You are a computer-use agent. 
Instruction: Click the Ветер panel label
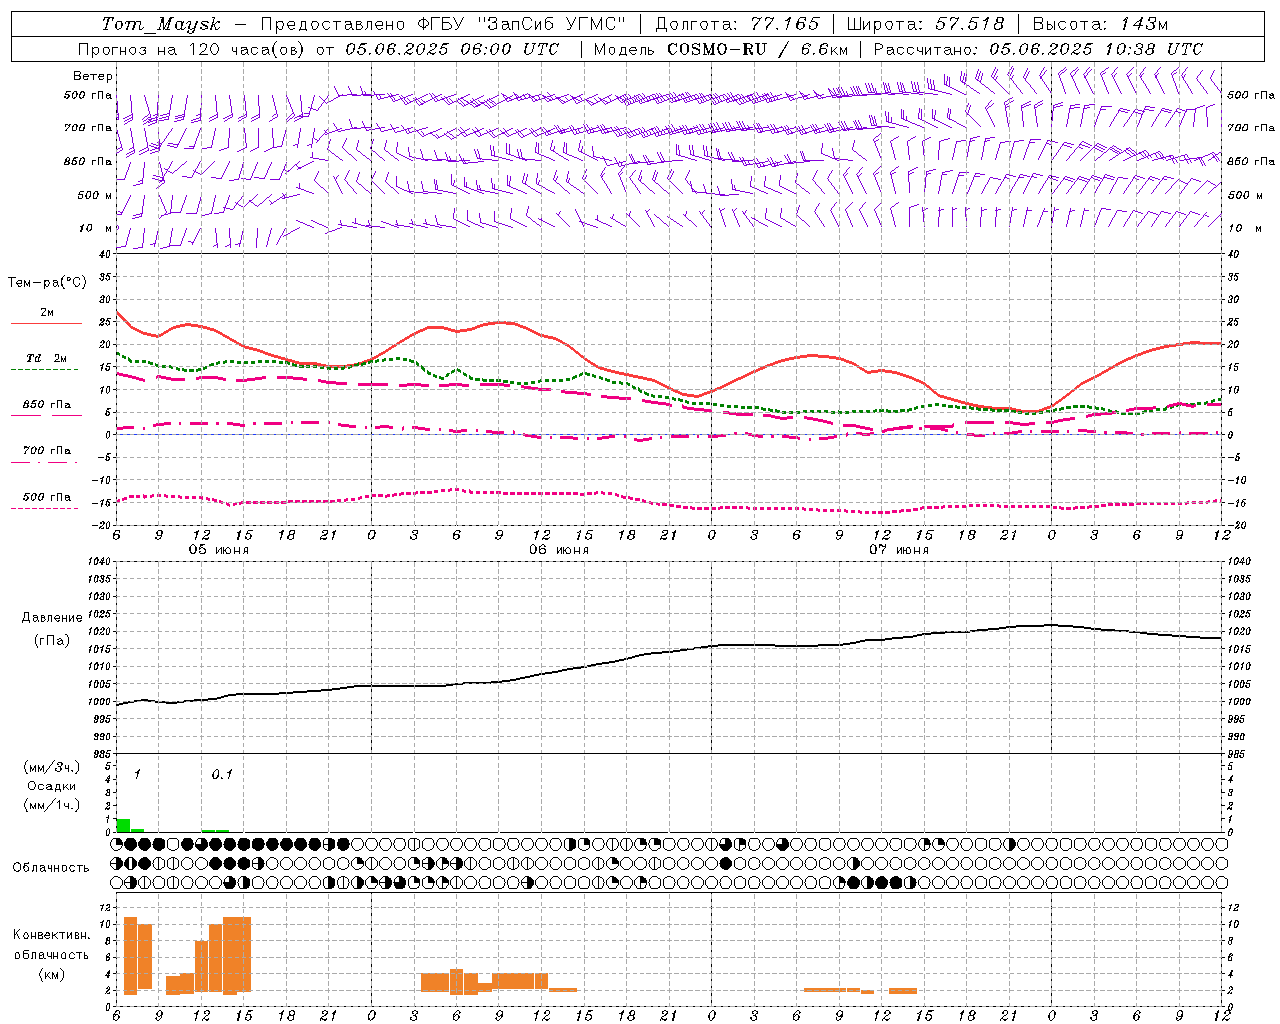tap(92, 76)
